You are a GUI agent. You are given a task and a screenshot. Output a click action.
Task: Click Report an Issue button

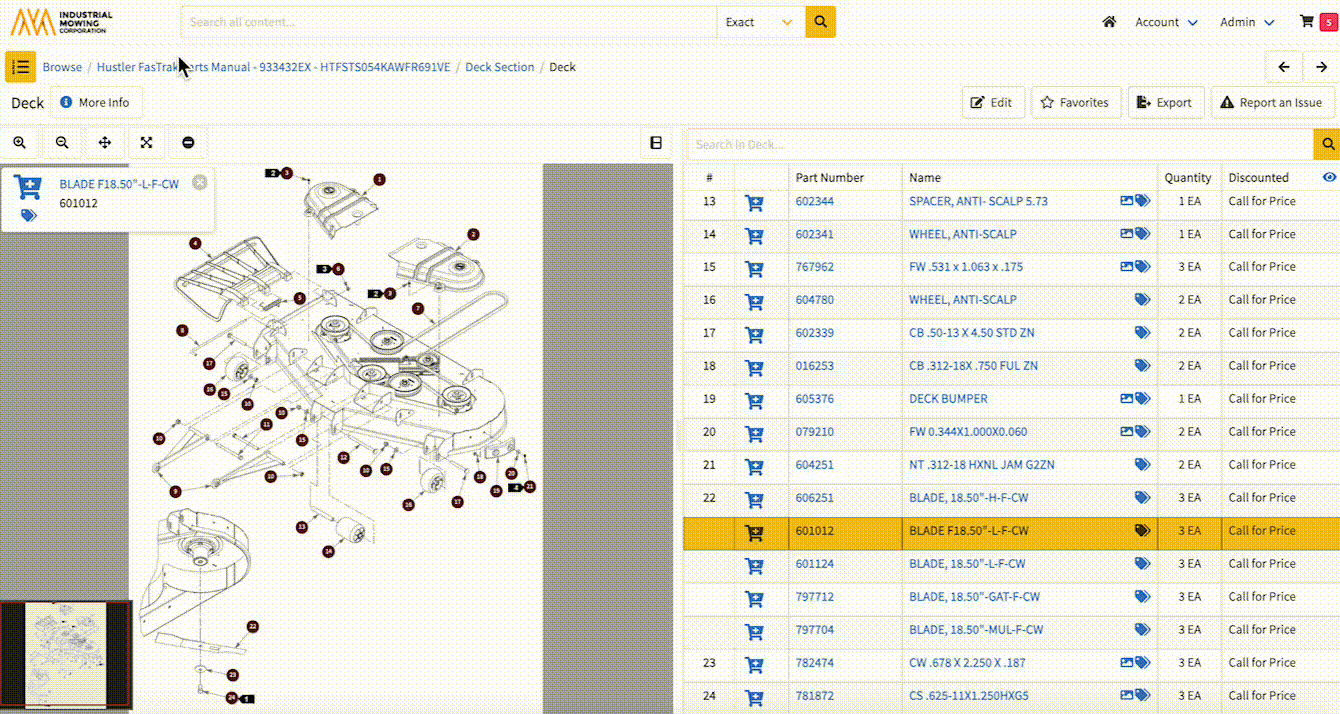(1271, 102)
